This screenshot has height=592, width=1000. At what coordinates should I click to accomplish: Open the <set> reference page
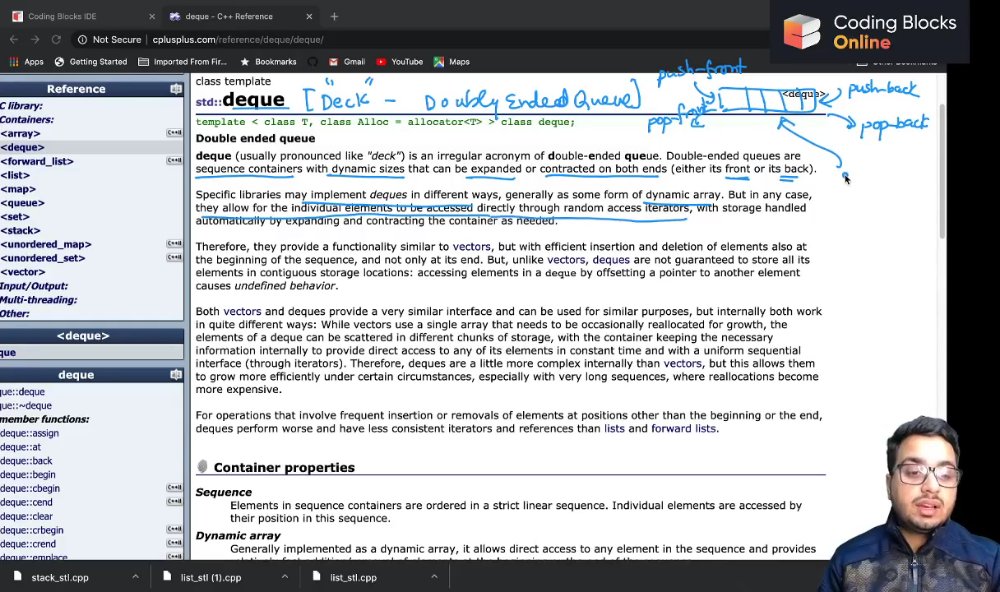[x=15, y=217]
